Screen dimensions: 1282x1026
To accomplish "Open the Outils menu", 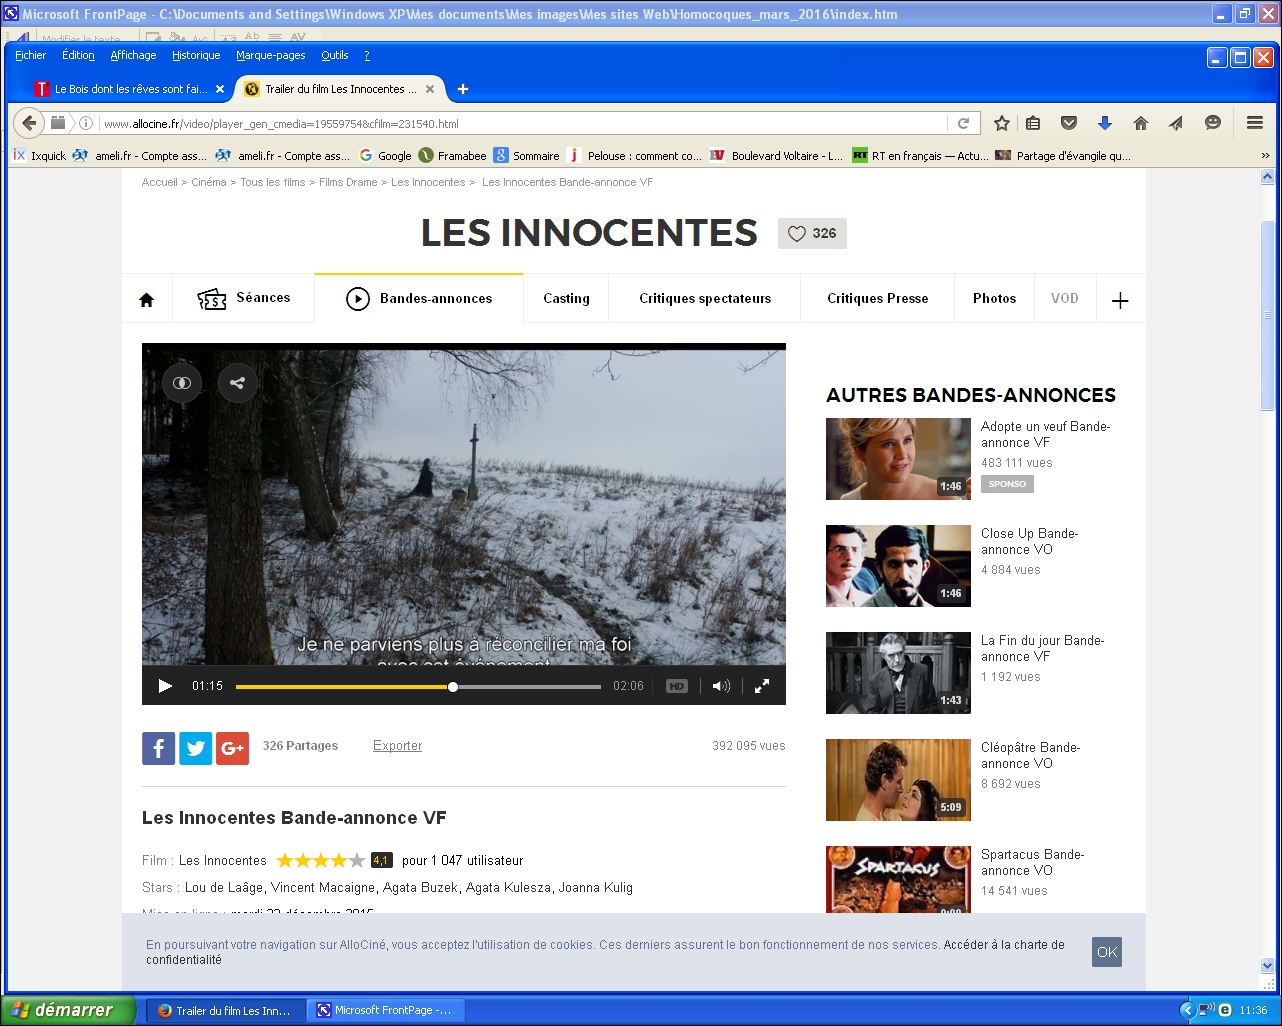I will point(335,55).
